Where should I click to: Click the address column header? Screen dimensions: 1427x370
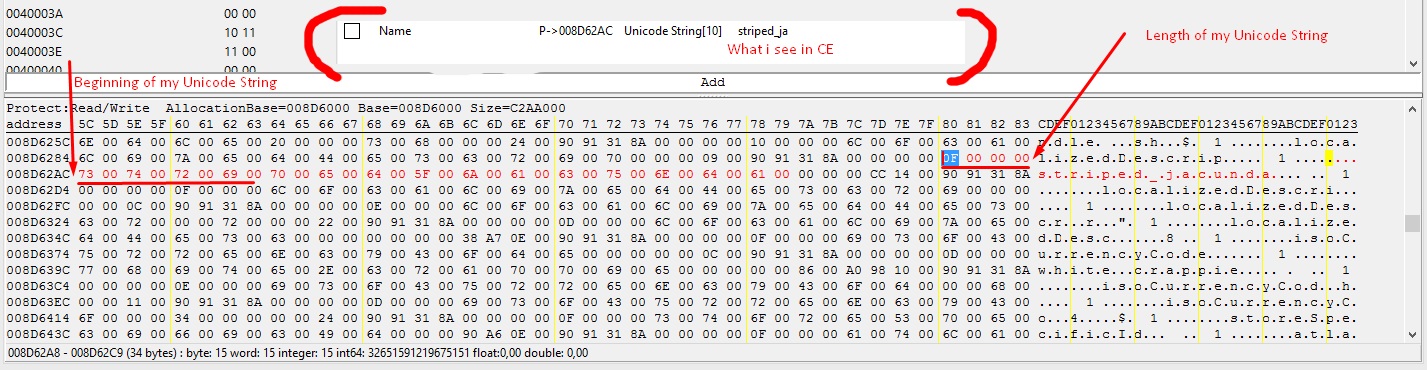click(x=34, y=124)
